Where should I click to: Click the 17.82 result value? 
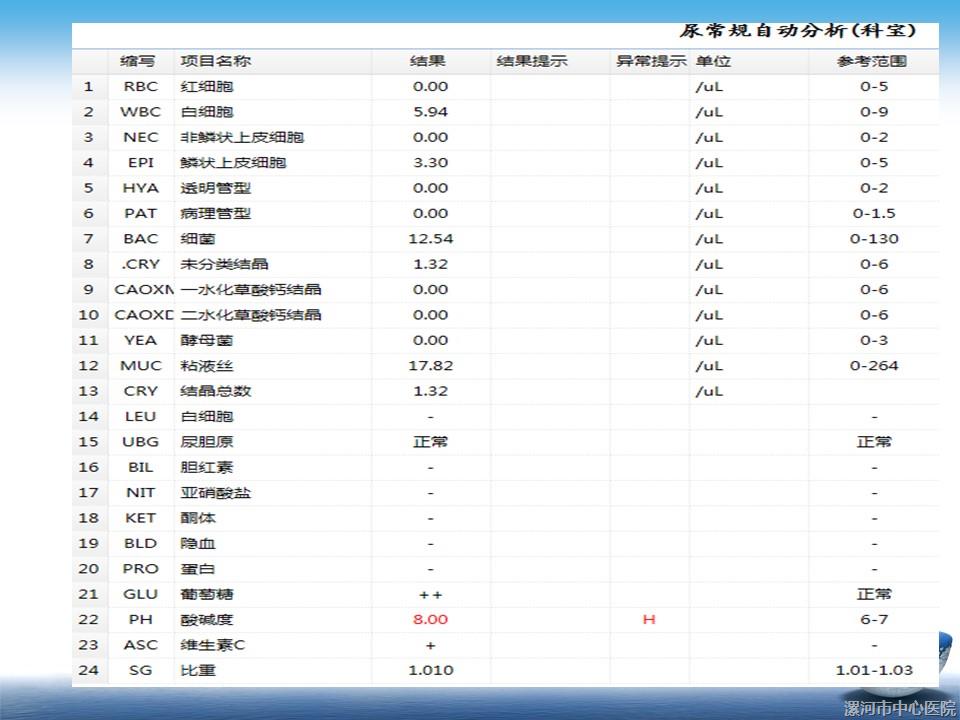[x=430, y=366]
